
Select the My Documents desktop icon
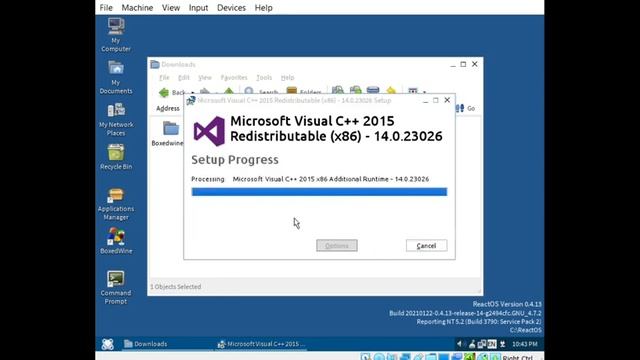(116, 77)
